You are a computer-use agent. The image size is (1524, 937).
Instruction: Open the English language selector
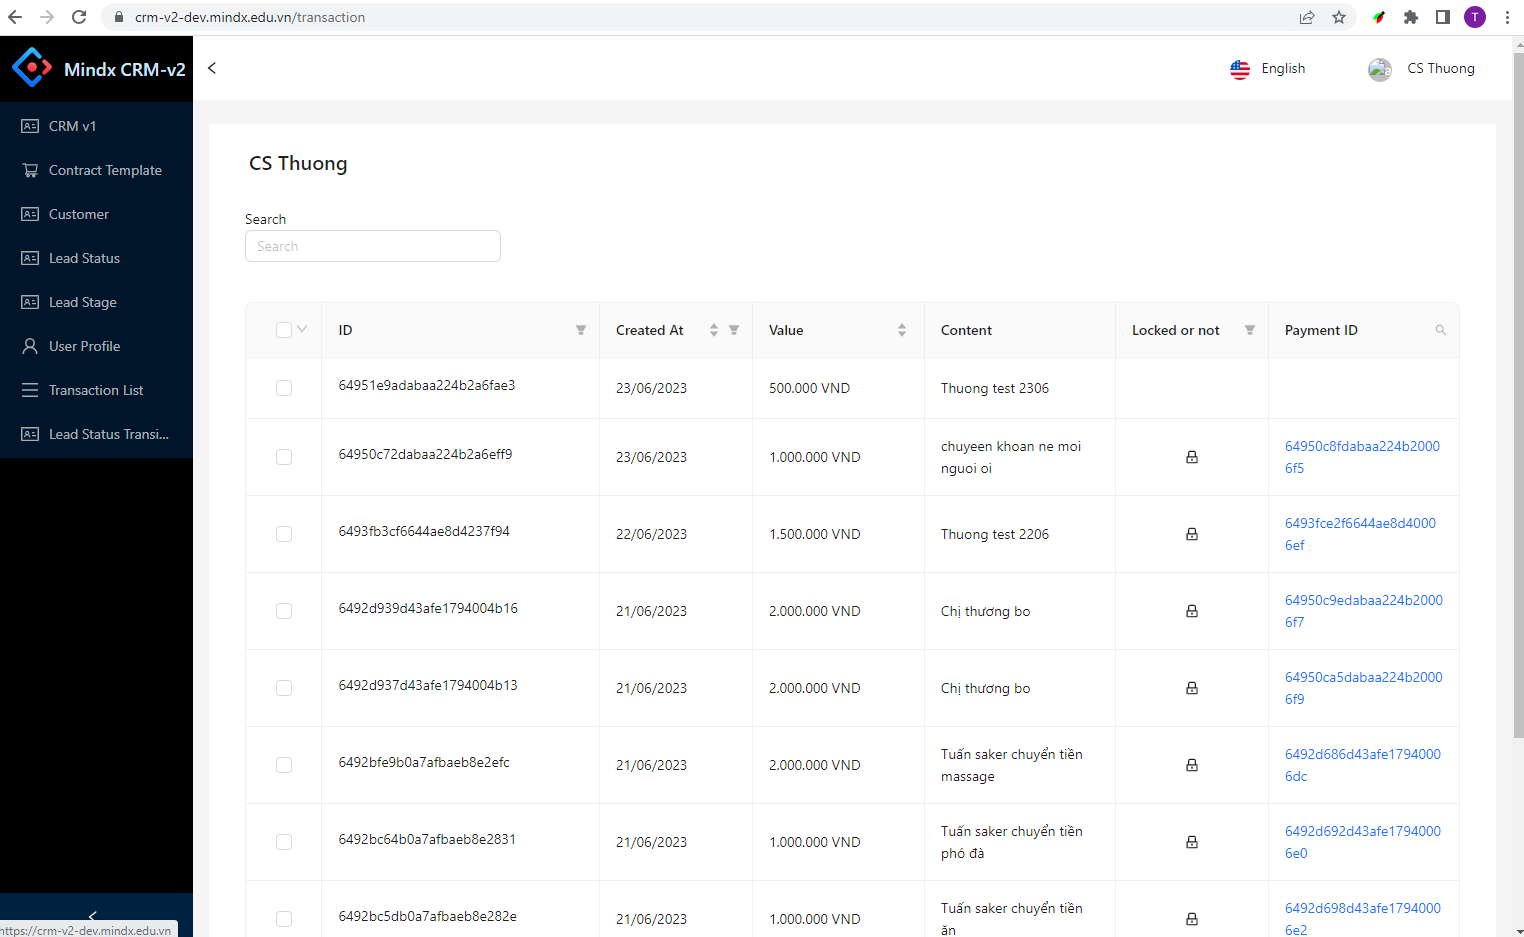tap(1268, 69)
